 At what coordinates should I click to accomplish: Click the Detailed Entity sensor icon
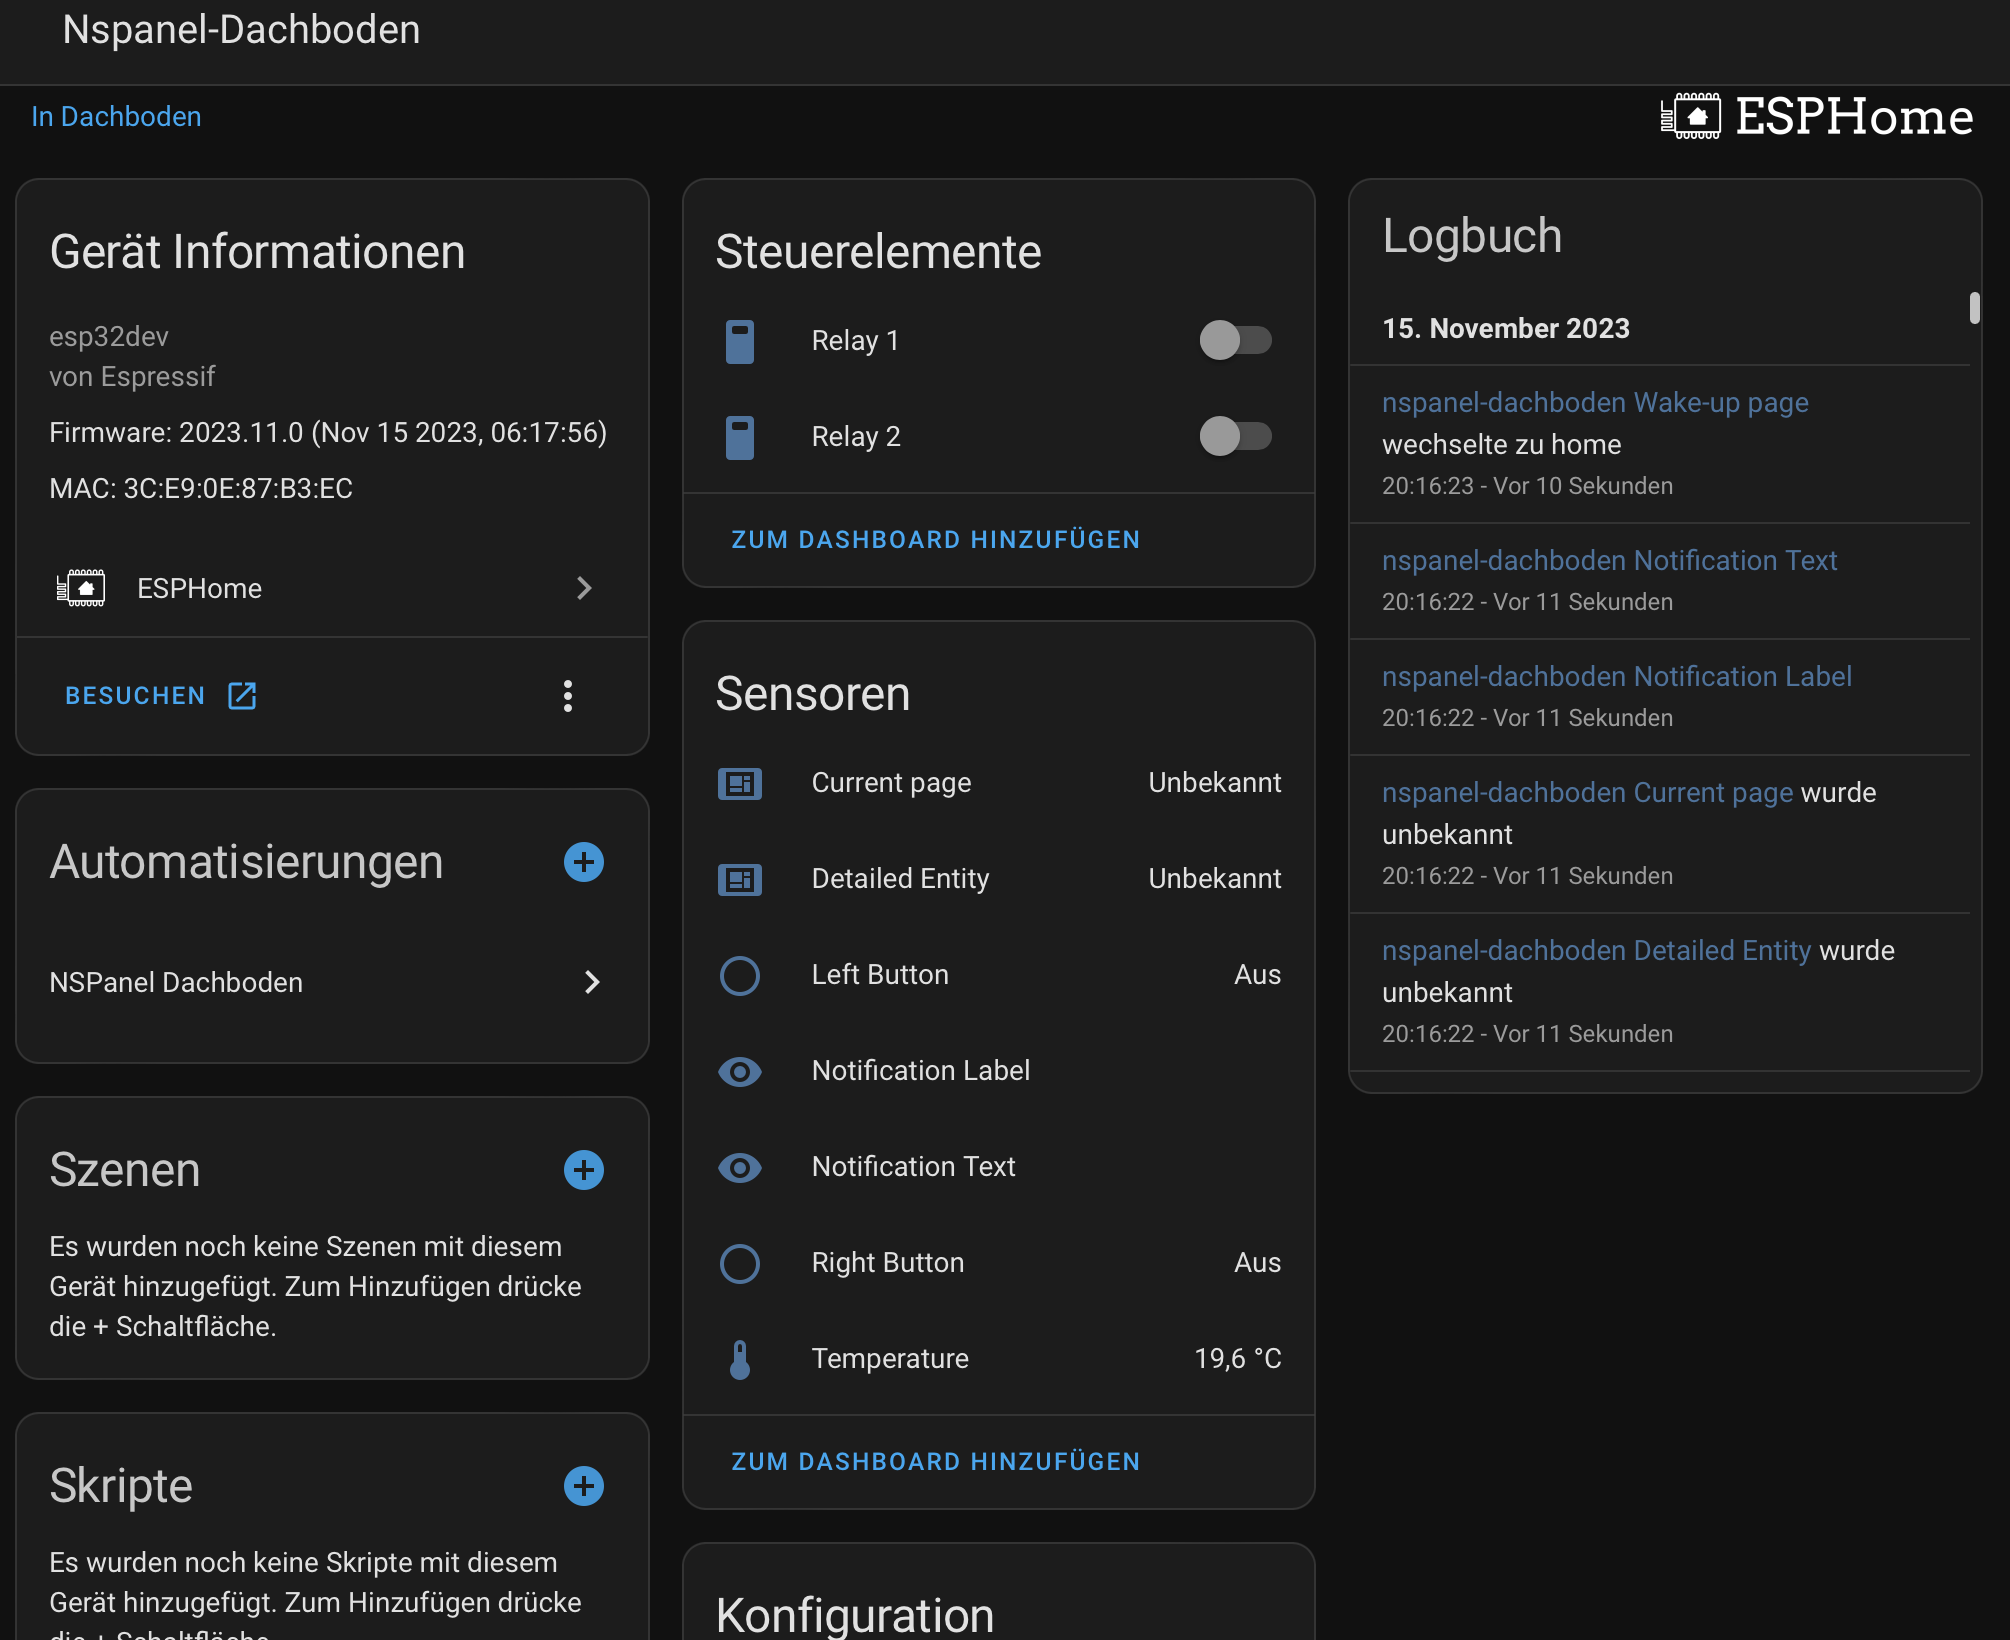click(x=740, y=880)
